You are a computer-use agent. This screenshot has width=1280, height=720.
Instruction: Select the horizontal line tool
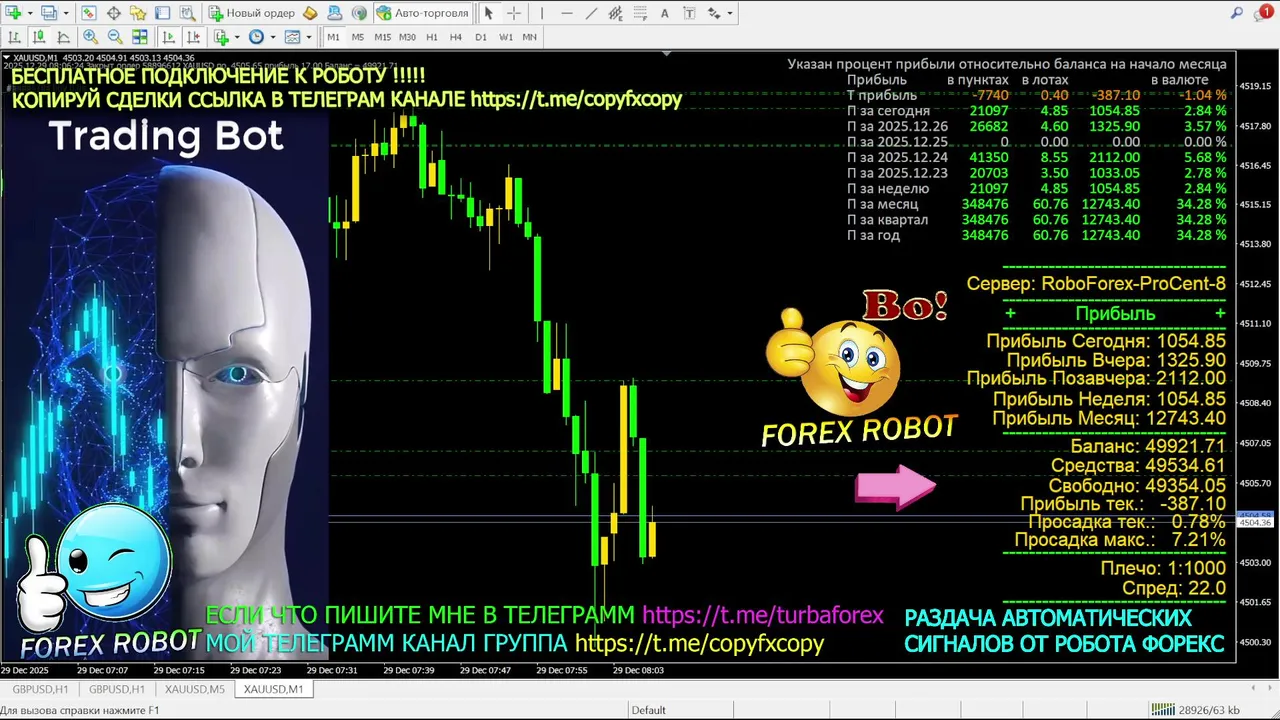567,13
